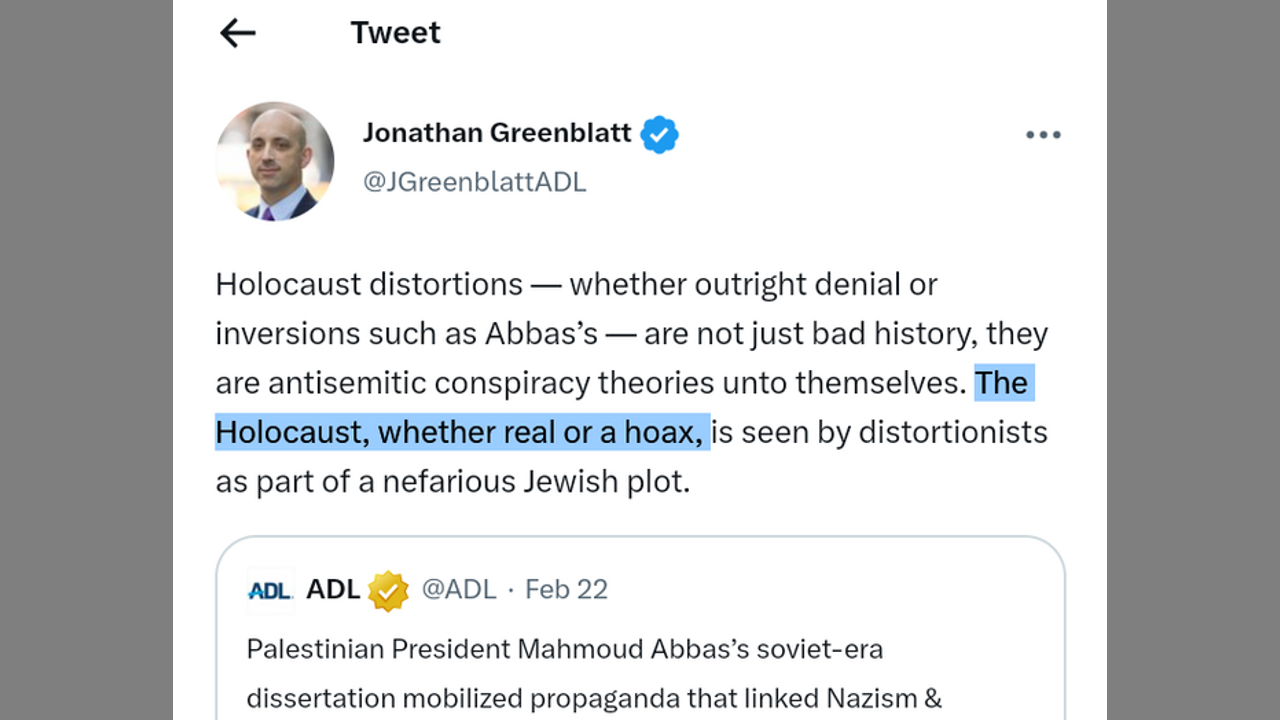Open the @JGreenblattADL handle link

[474, 182]
